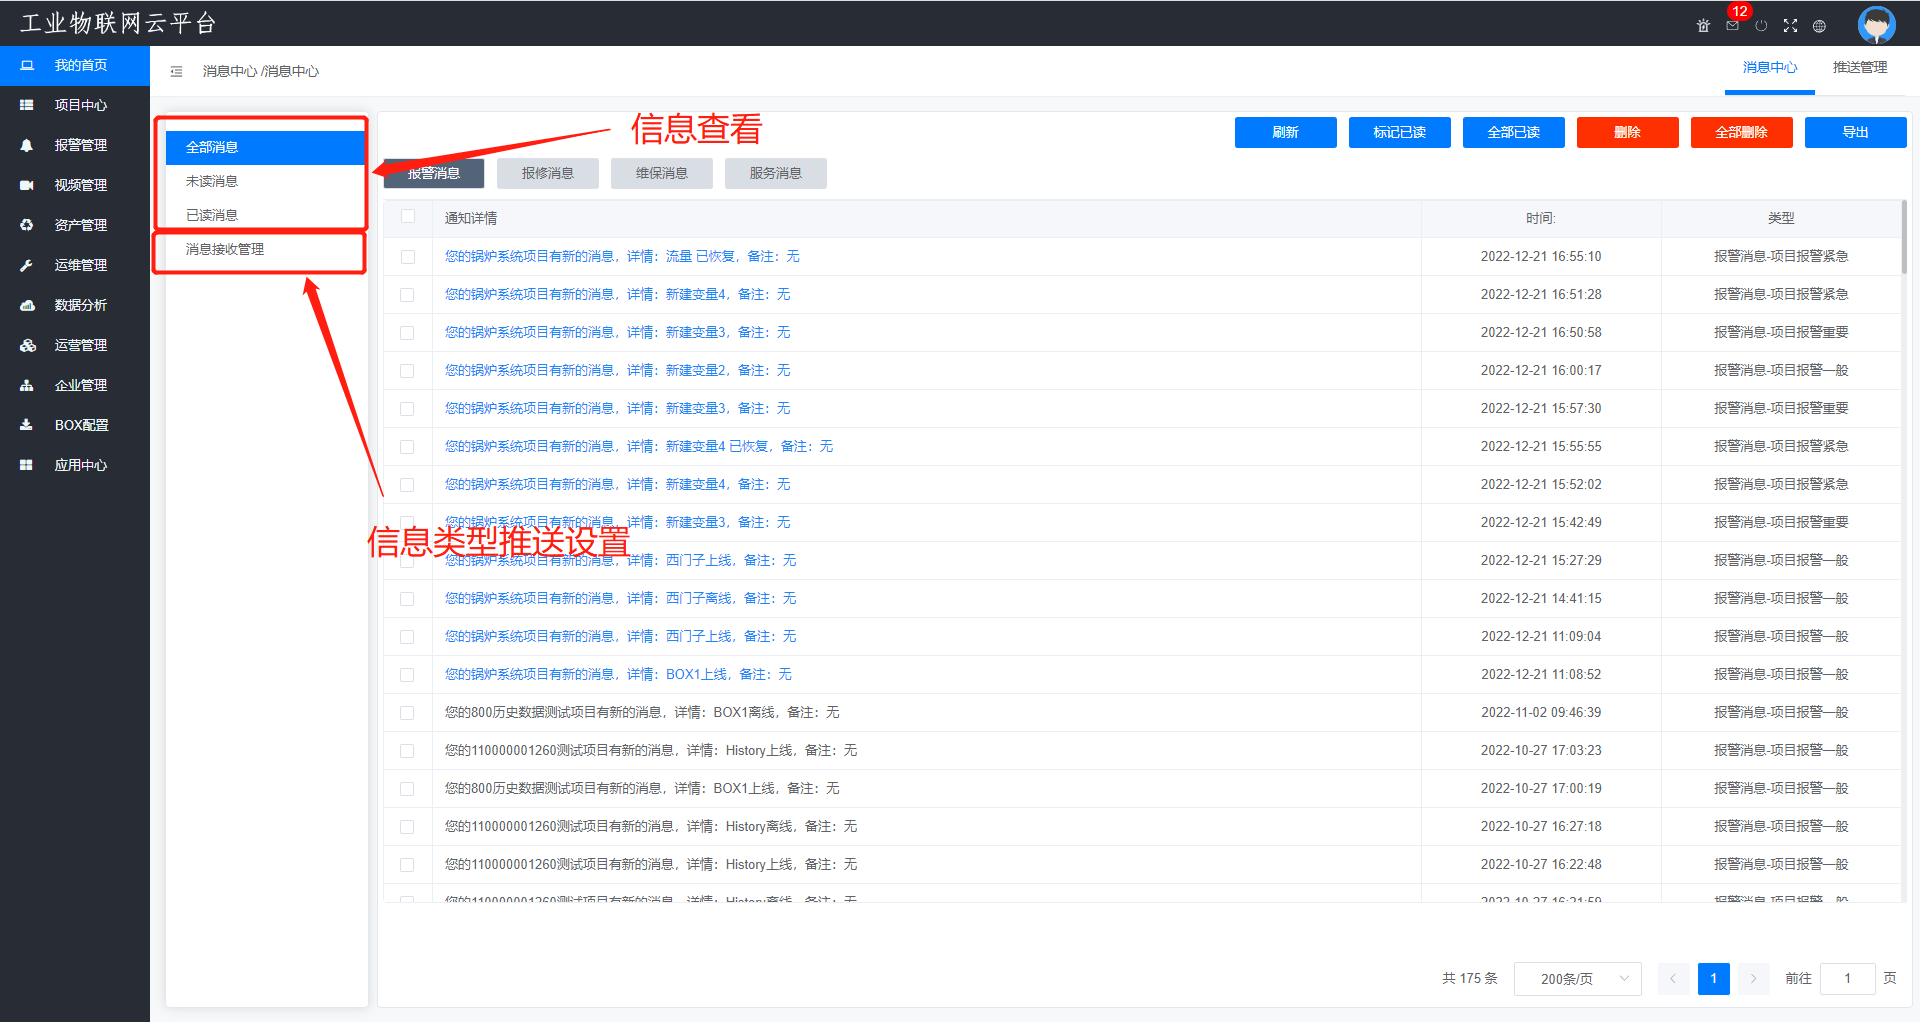This screenshot has height=1022, width=1920.
Task: Tick the checkbox for the 16:55:10 message
Action: (x=408, y=257)
